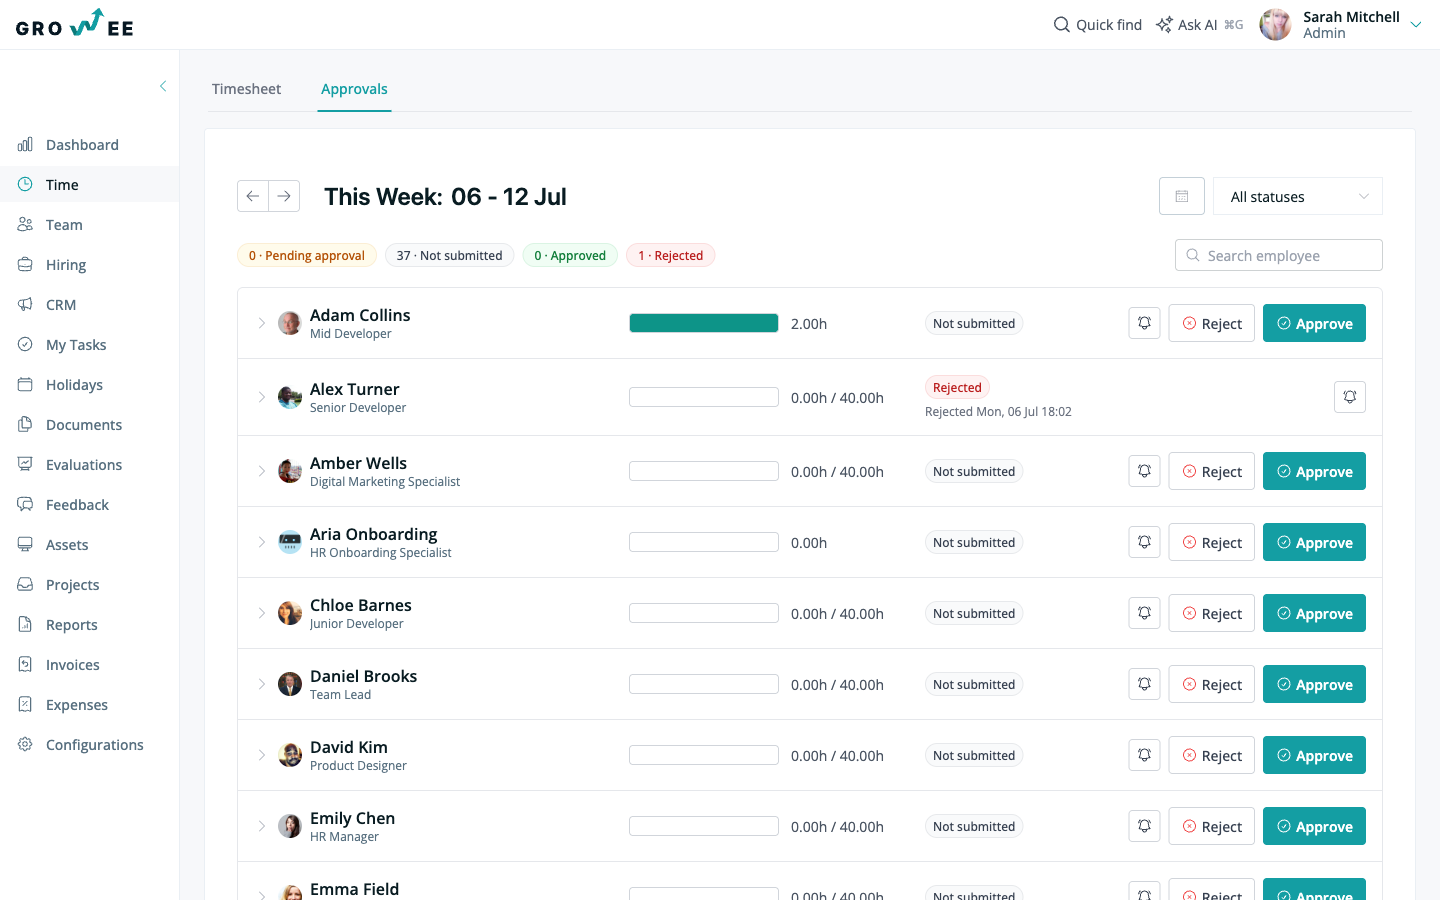
Task: Open Quick find search
Action: tap(1098, 25)
